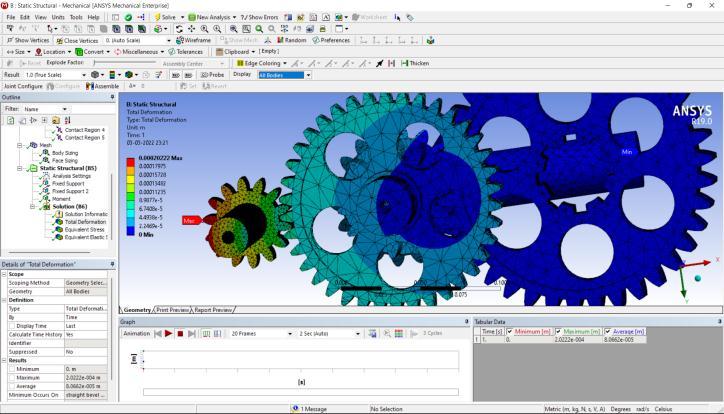The image size is (724, 414).
Task: Open the Tools menu
Action: pyautogui.click(x=76, y=17)
